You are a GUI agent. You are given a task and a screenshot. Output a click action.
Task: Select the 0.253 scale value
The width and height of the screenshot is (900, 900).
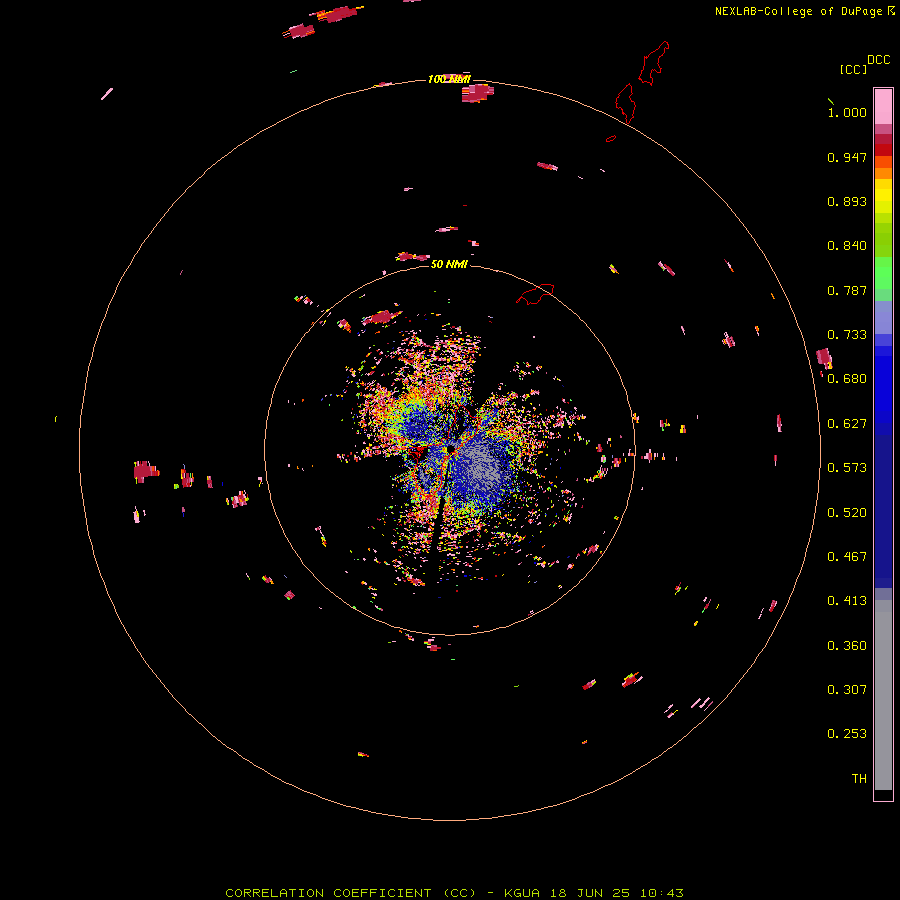point(847,734)
